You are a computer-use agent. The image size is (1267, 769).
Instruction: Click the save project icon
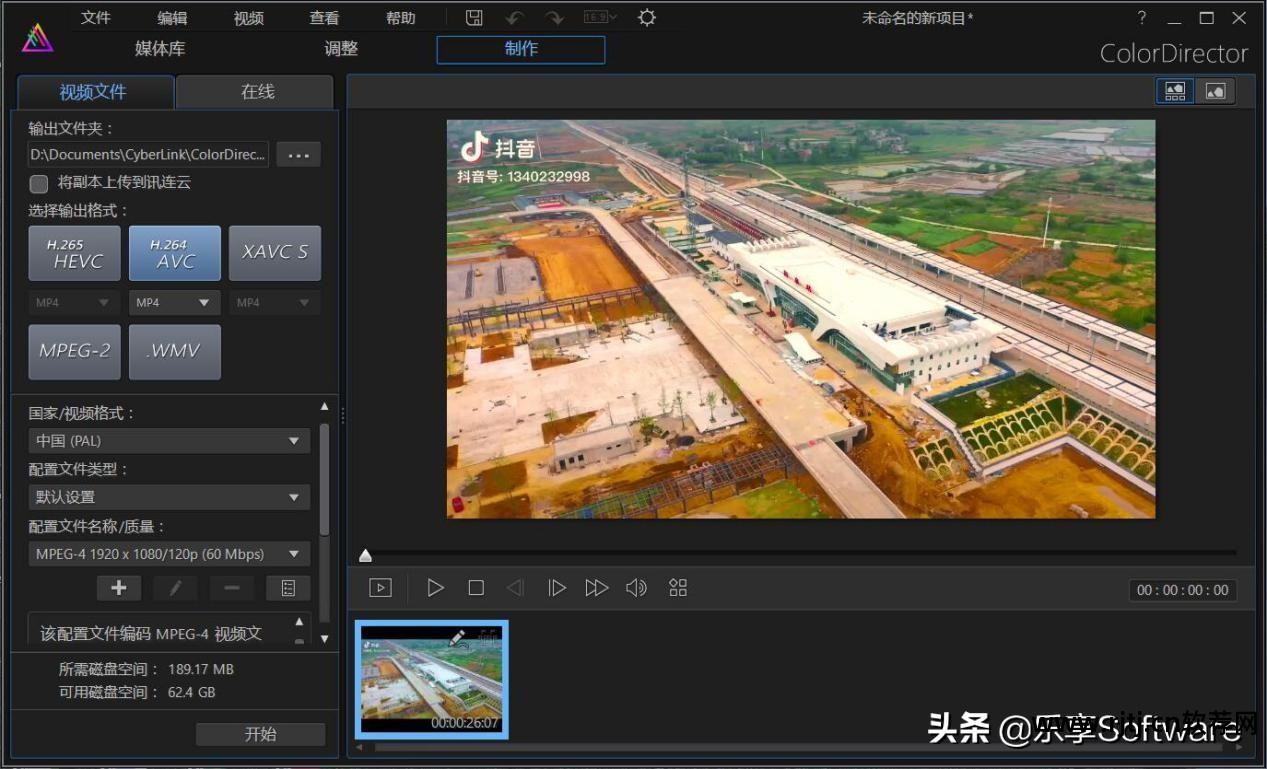tap(475, 18)
